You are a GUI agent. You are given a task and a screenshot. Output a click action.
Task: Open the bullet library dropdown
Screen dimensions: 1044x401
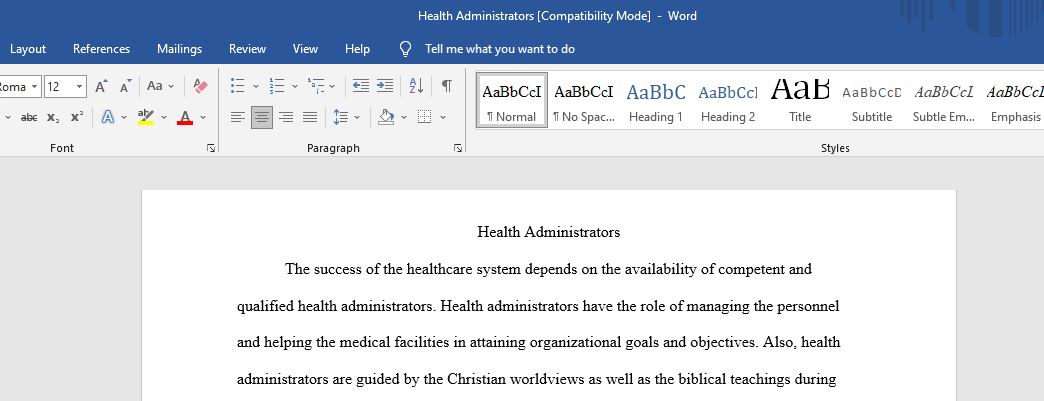click(256, 87)
